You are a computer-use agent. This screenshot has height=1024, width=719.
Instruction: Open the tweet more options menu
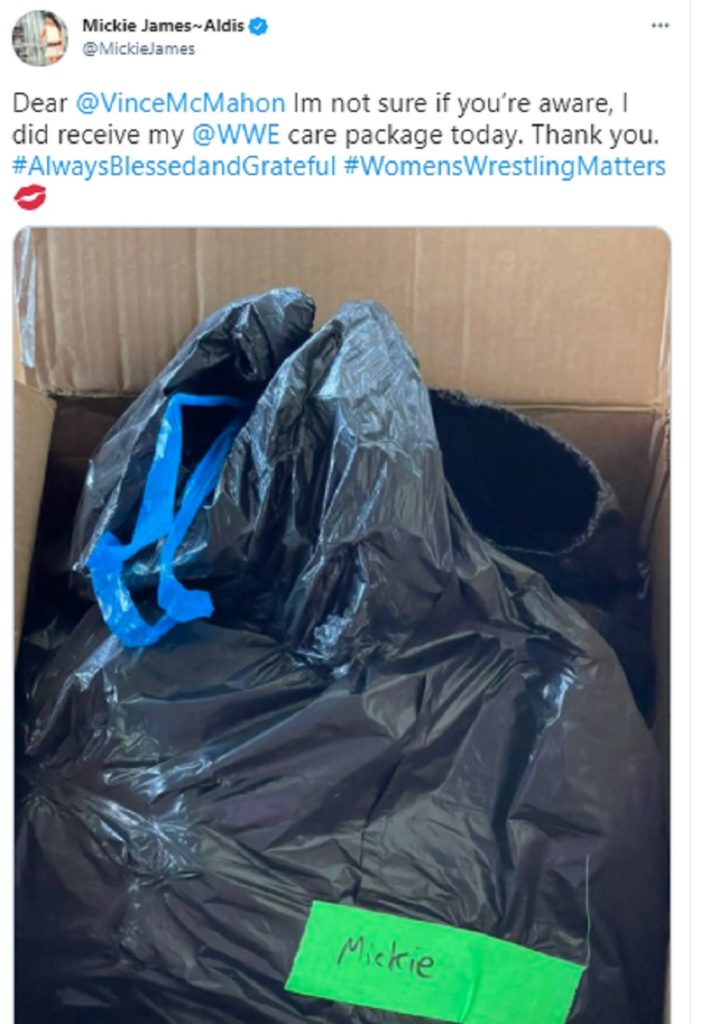[660, 25]
